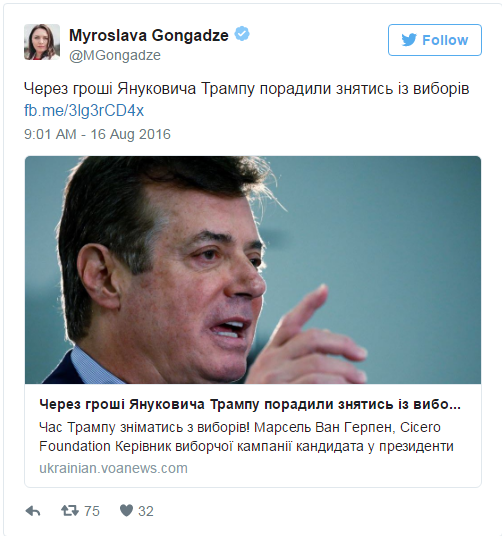This screenshot has height=536, width=502.
Task: Click the reply arrow icon
Action: click(33, 511)
